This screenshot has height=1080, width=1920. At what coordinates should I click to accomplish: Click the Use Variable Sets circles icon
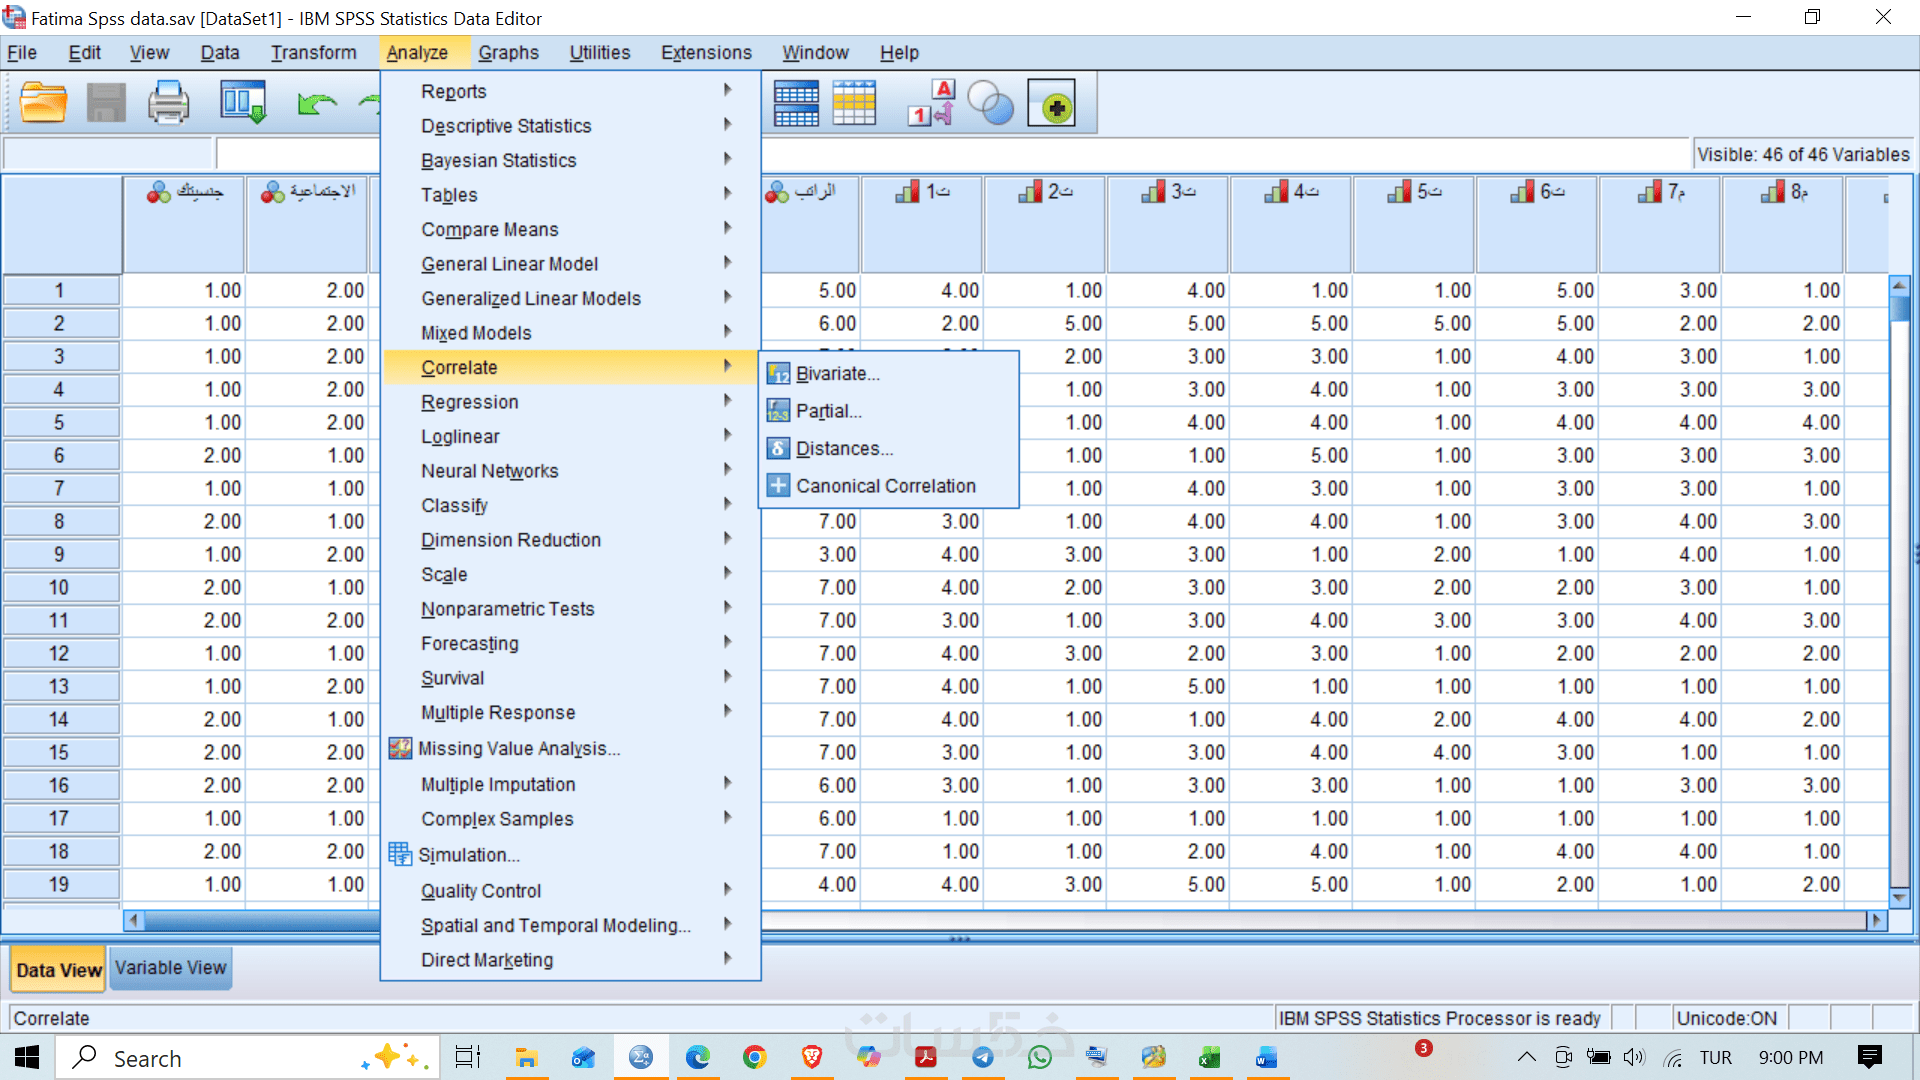[x=991, y=103]
